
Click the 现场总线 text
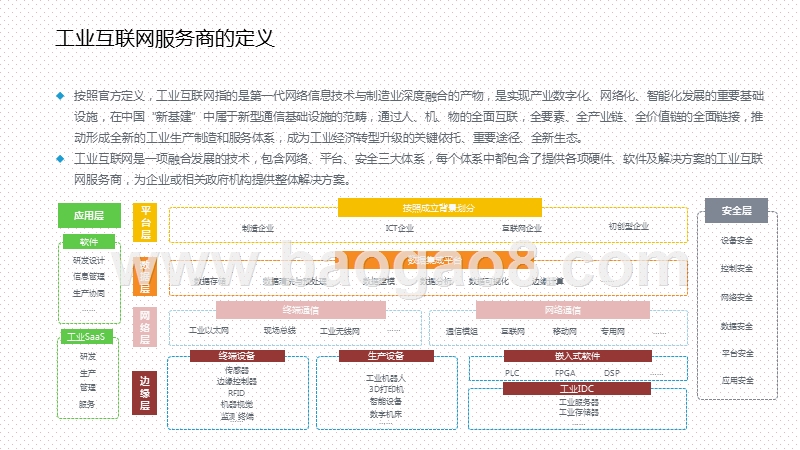tap(280, 331)
